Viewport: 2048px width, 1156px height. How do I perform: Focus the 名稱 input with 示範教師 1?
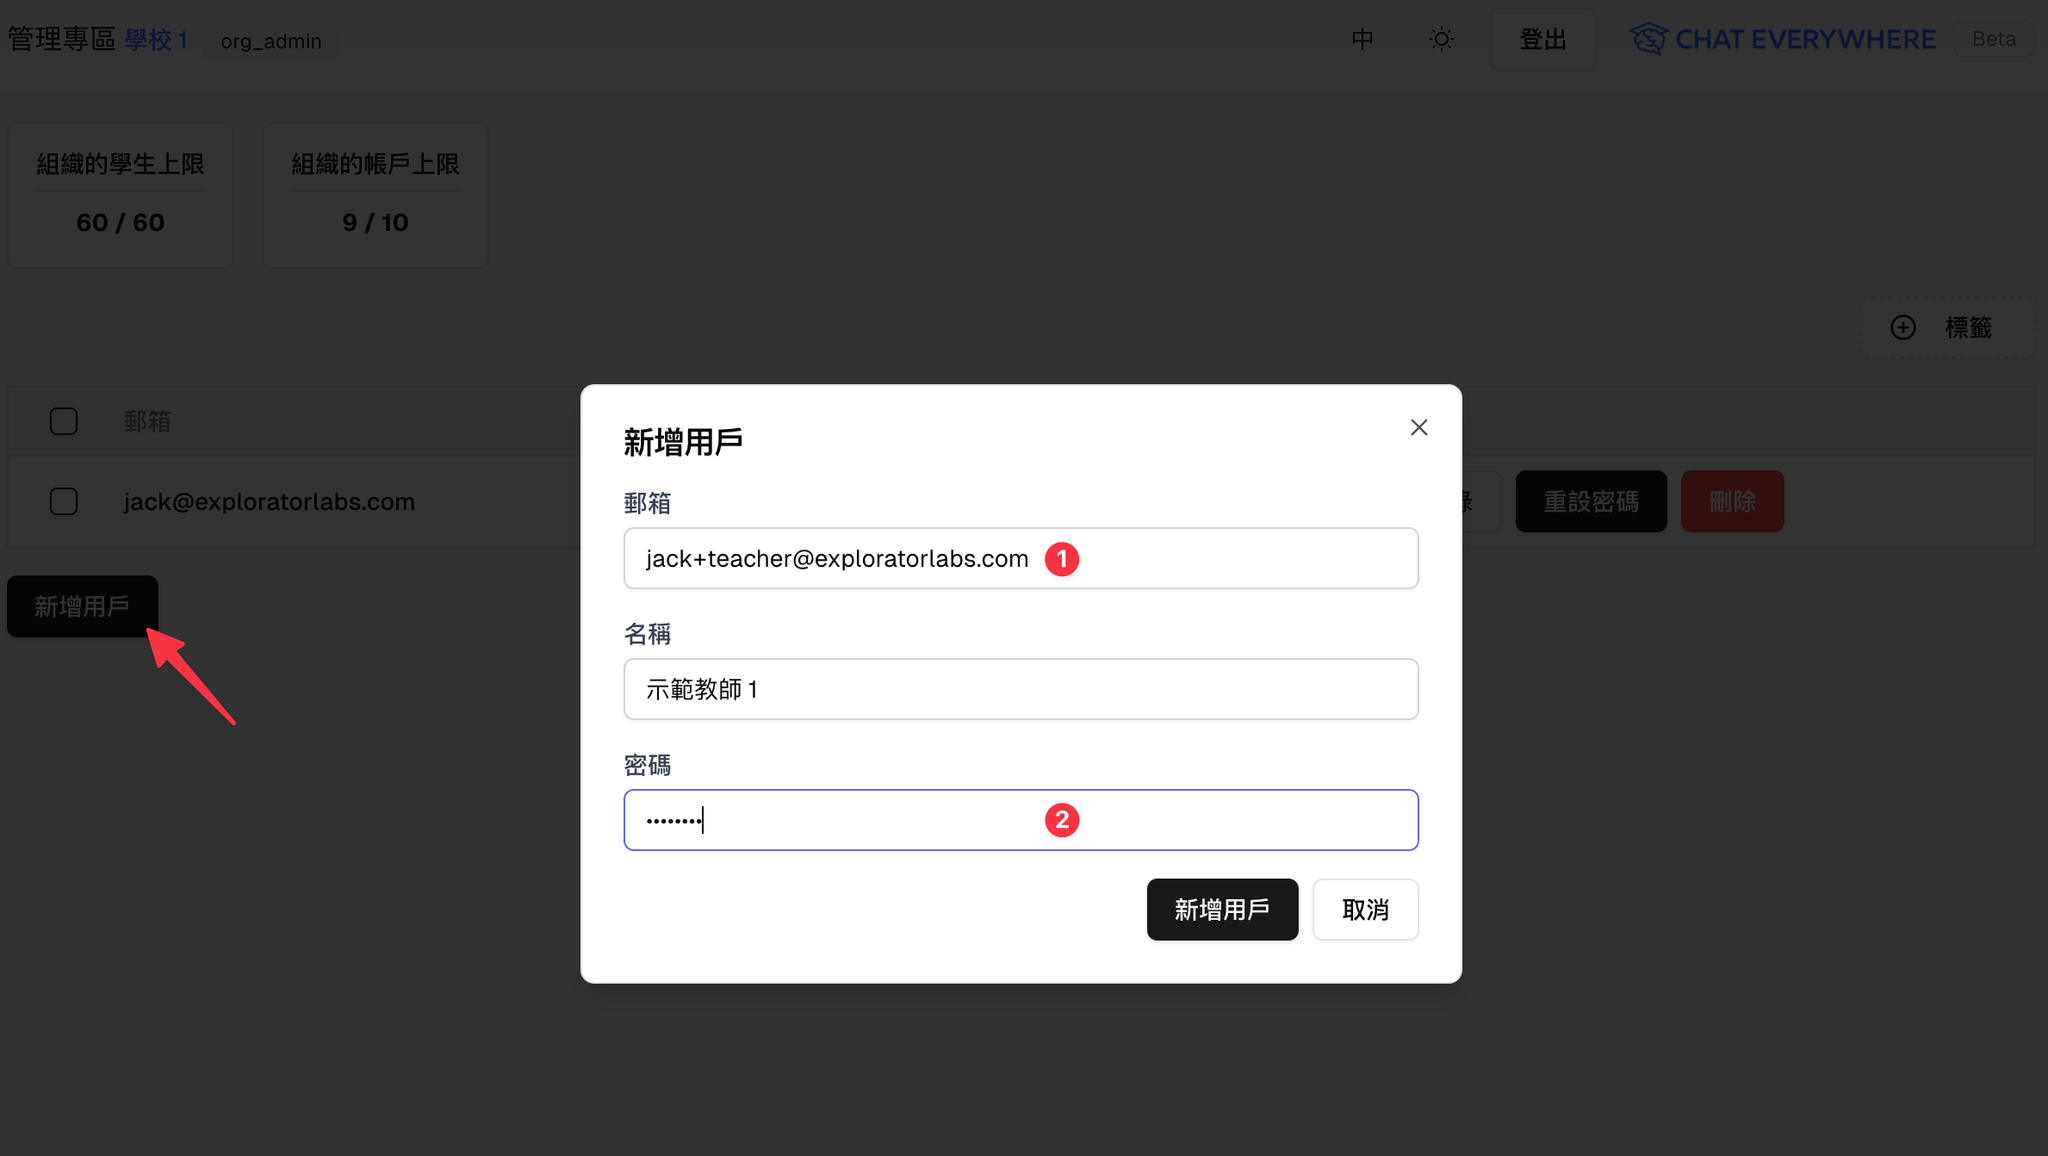point(1021,689)
